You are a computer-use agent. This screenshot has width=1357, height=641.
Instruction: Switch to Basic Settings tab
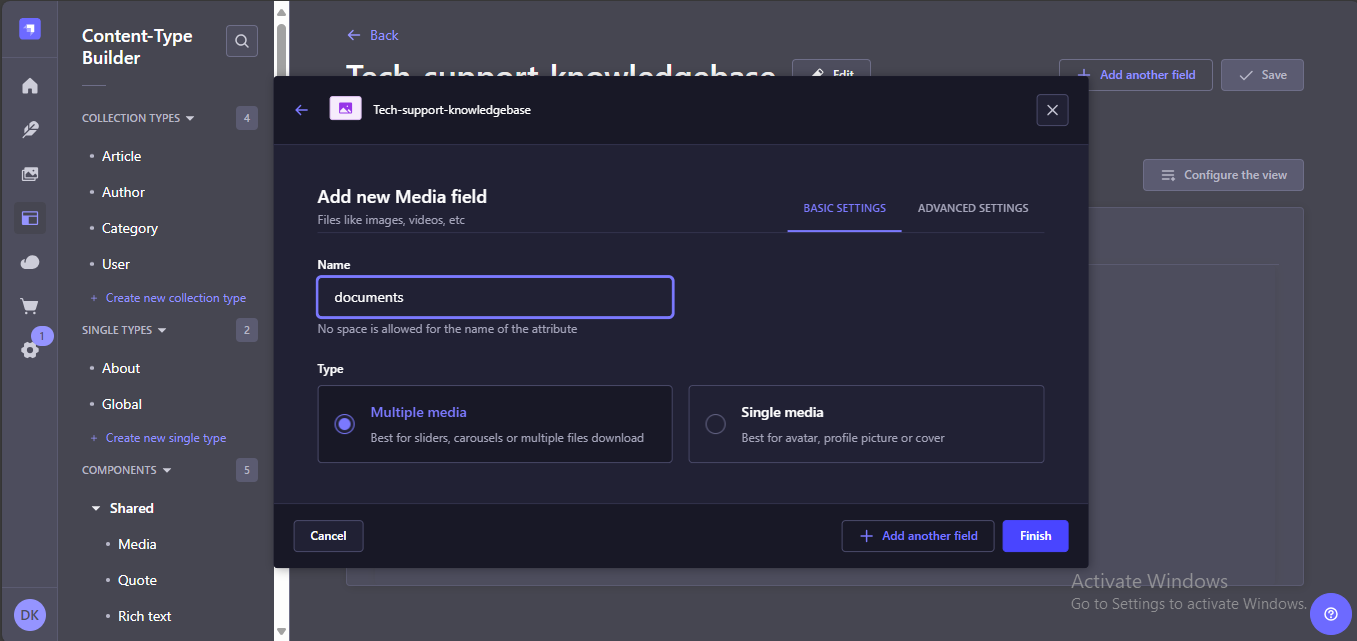pos(844,208)
